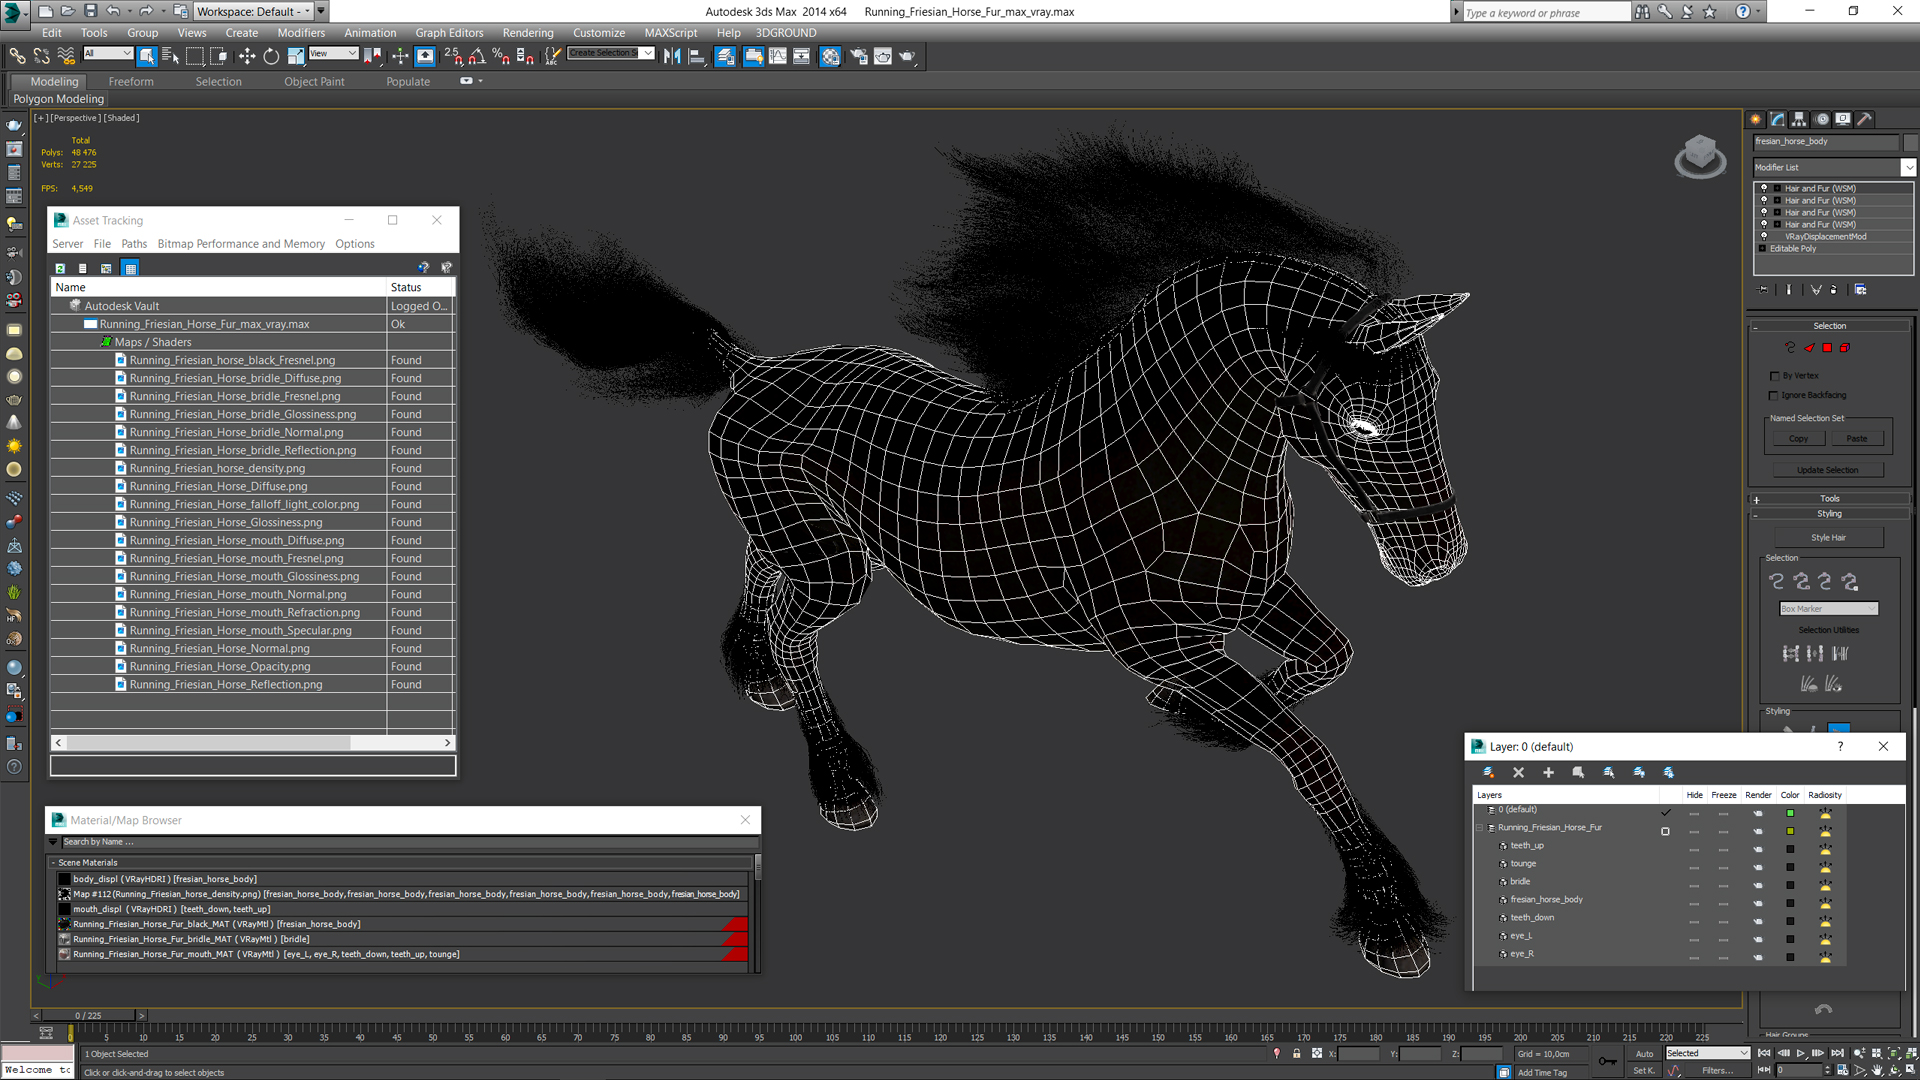Toggle VRayDisplacementMod lightbulb visibility
1920x1080 pixels.
point(1764,236)
